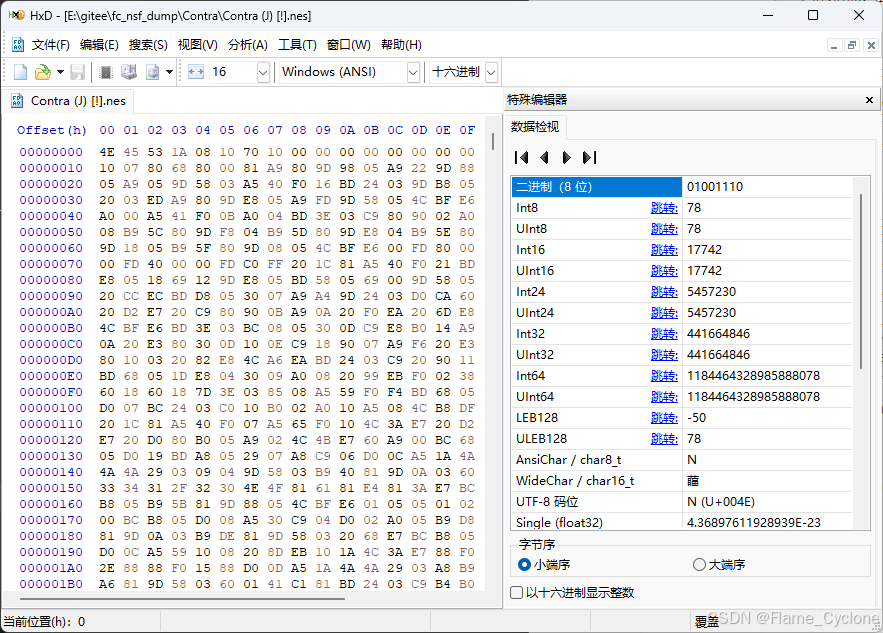Screen dimensions: 883x633
Task: Click 跳转 link in the UInt64 row
Action: (x=665, y=397)
